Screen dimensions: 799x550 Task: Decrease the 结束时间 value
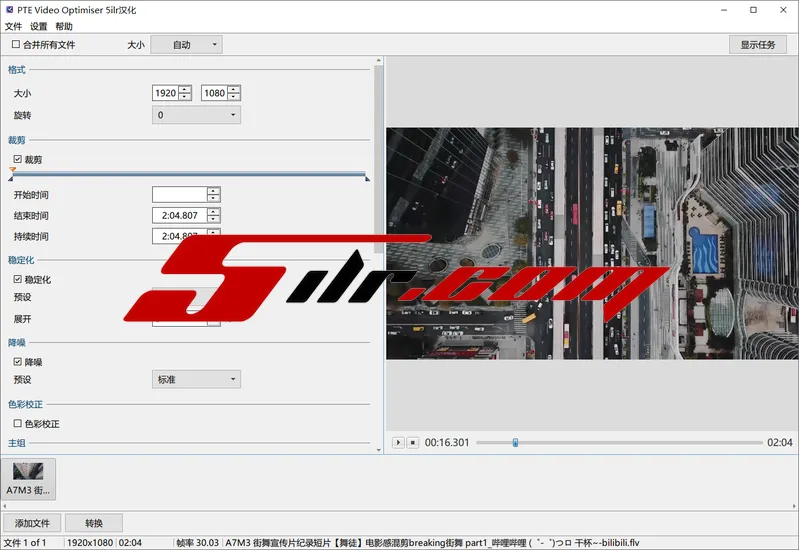tap(214, 219)
